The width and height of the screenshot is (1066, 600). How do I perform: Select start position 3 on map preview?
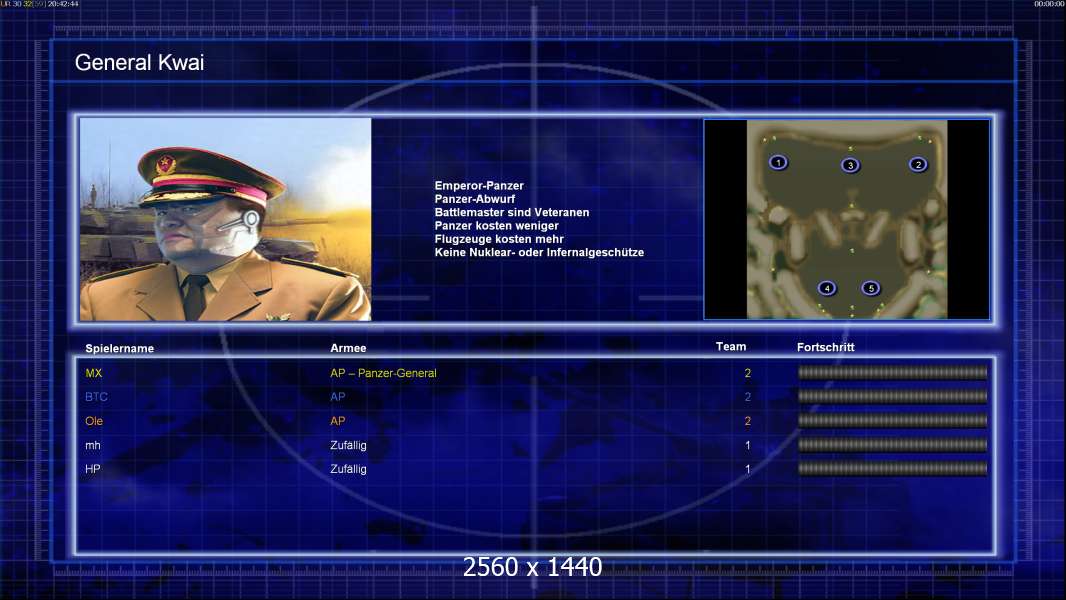point(850,165)
